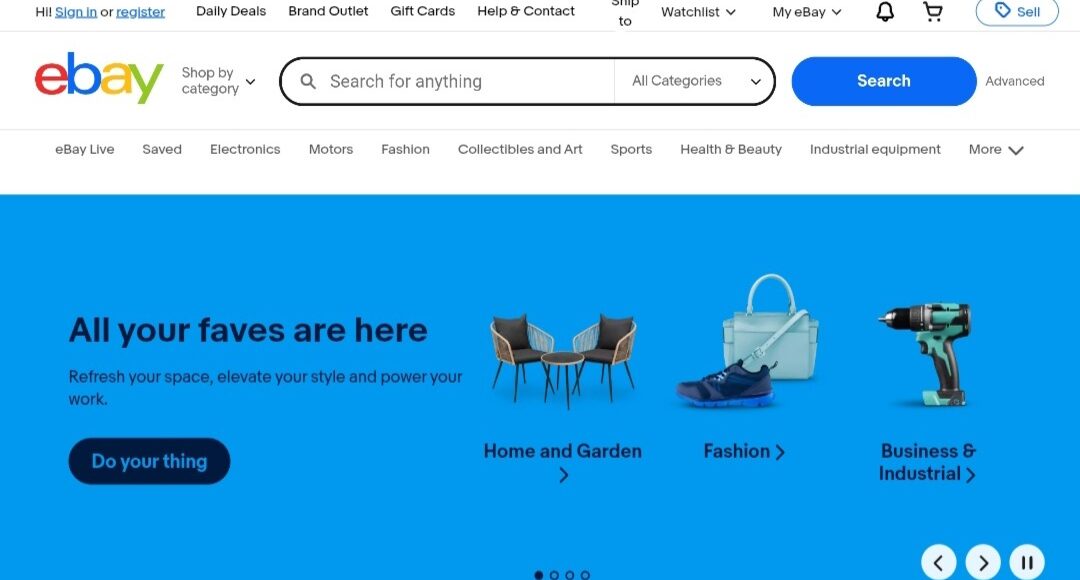The width and height of the screenshot is (1080, 580).
Task: Open the Electronics category tab
Action: pos(245,149)
